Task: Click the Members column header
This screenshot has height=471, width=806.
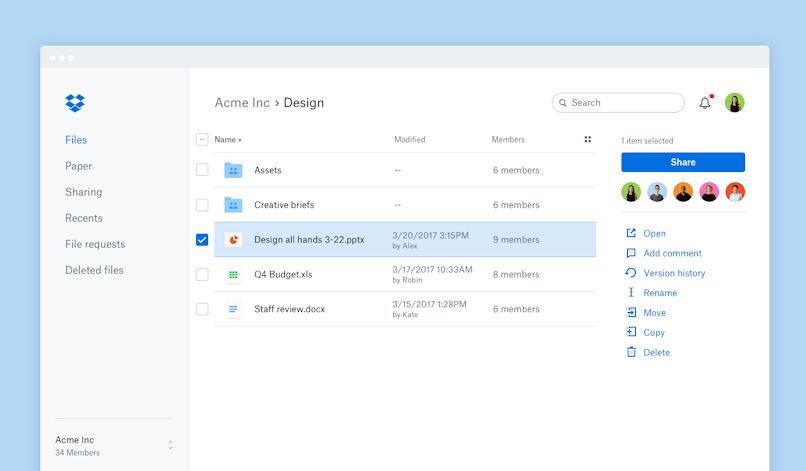Action: (508, 139)
